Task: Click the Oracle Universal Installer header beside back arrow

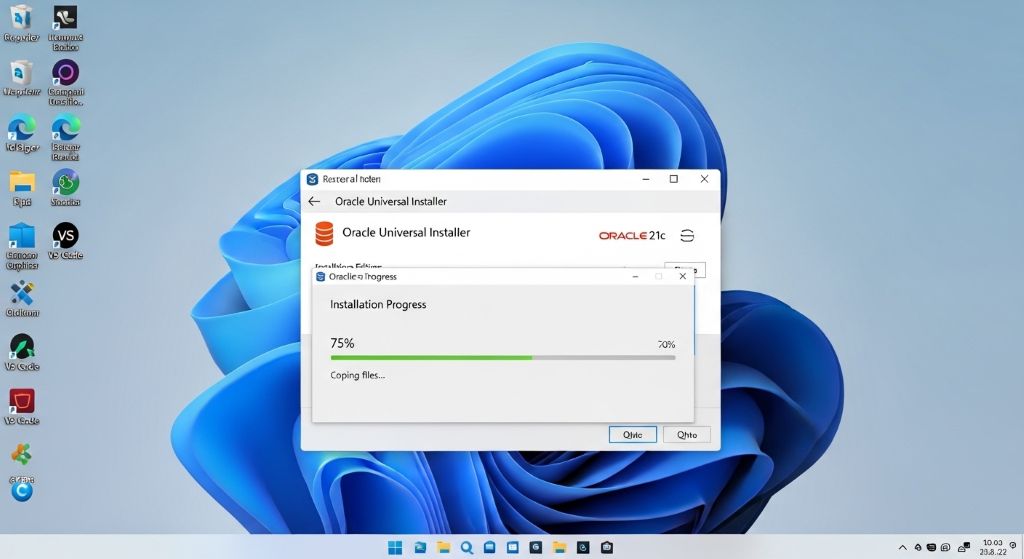Action: (391, 201)
